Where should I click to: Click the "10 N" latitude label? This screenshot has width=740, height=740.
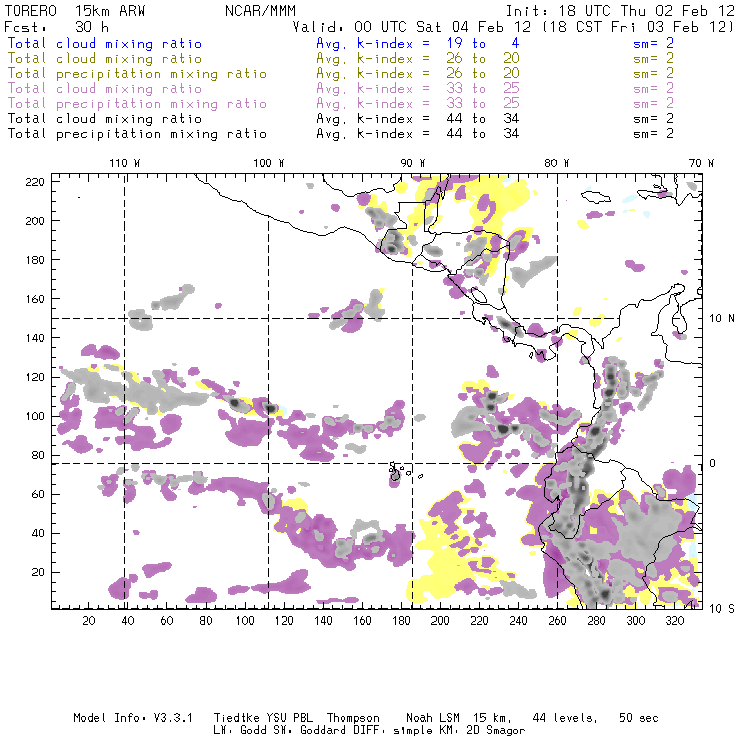coord(722,319)
